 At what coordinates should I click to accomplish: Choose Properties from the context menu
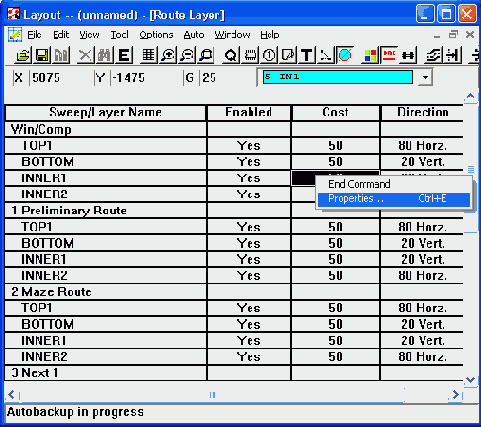(394, 199)
